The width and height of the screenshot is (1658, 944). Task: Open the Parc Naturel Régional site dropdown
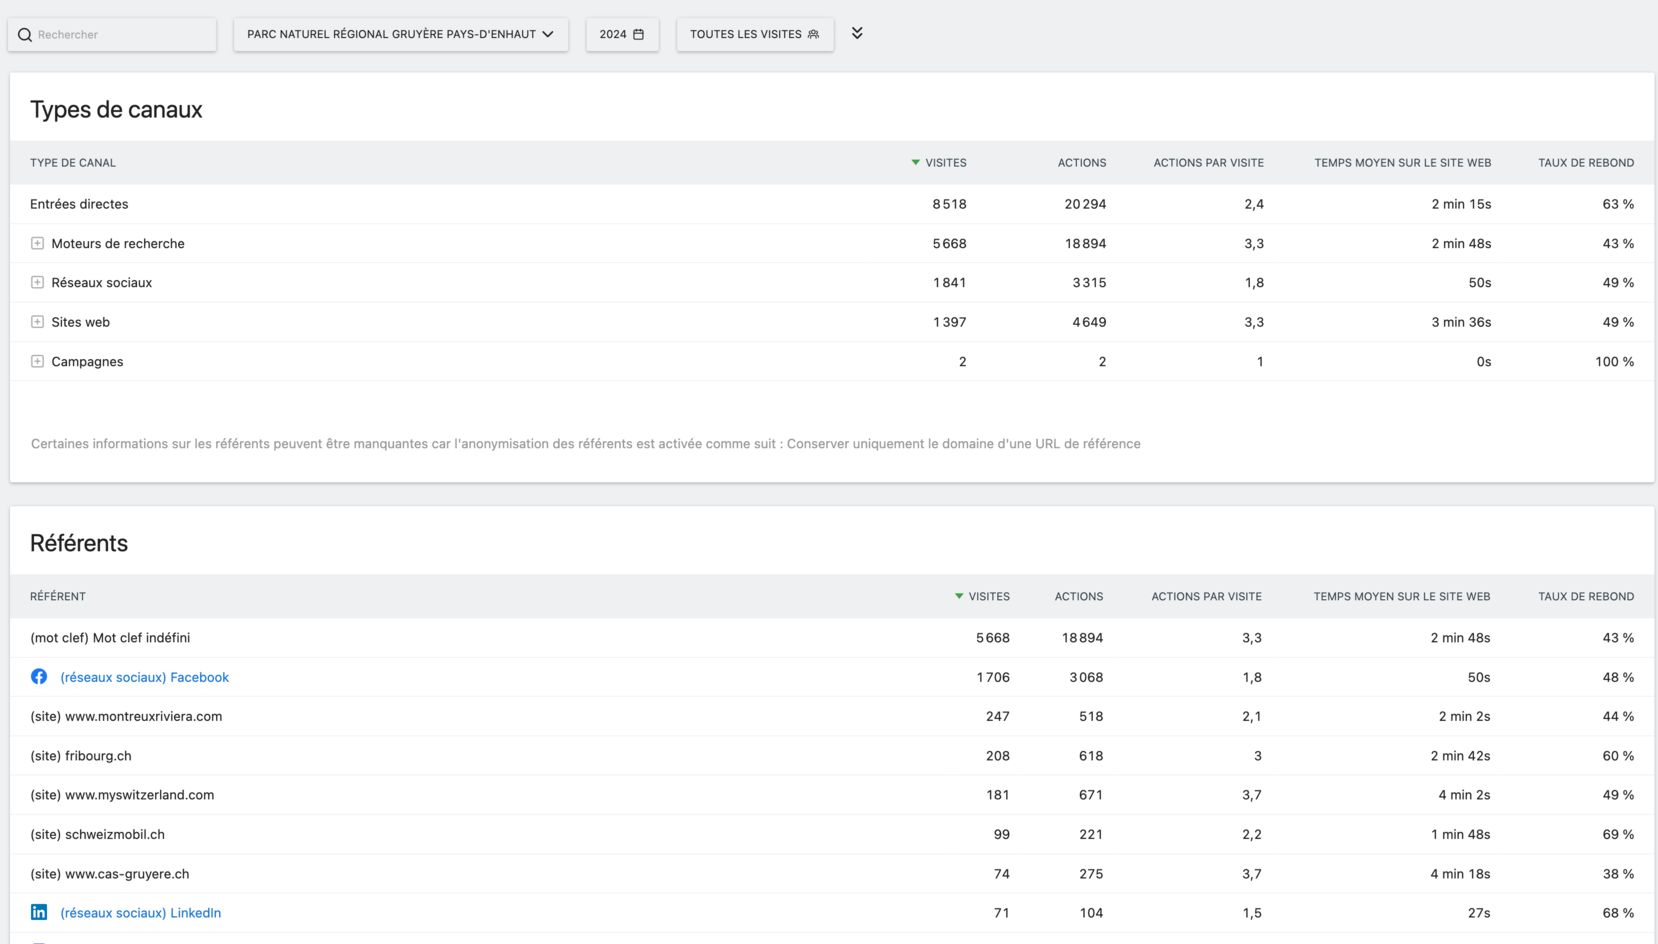[x=400, y=34]
